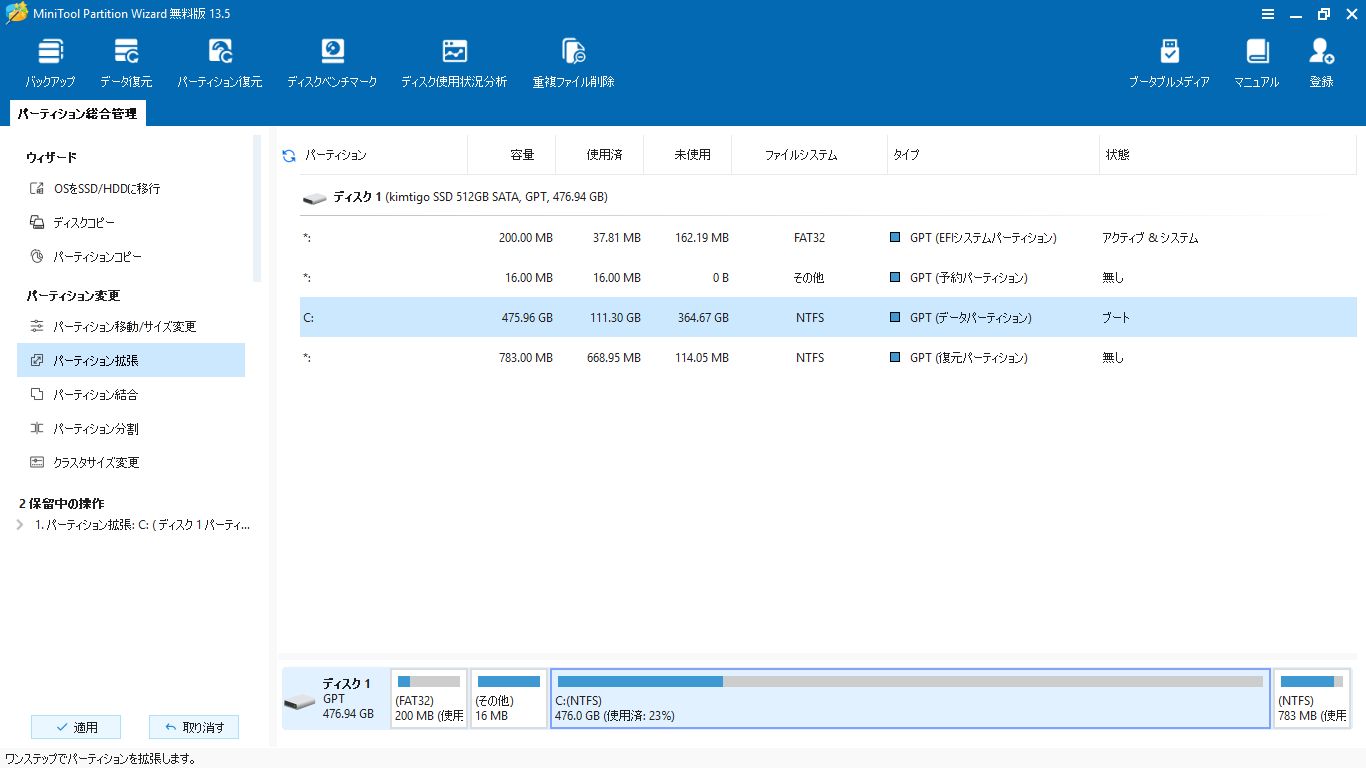Refresh the partition list with the refresh icon
Screen dimensions: 1366x768
click(289, 155)
